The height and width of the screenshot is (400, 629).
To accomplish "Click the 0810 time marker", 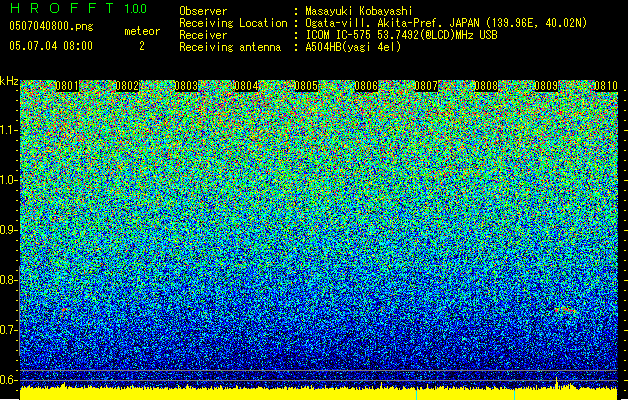I will [x=606, y=86].
